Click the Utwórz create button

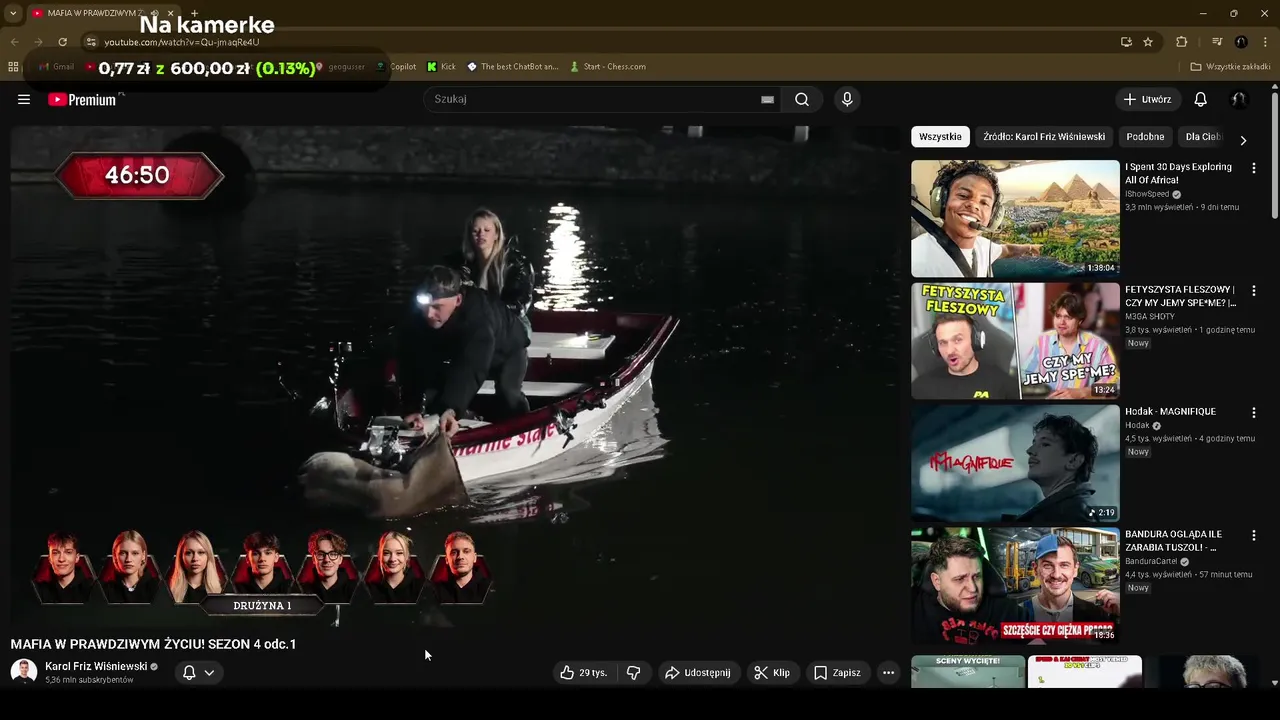1147,99
